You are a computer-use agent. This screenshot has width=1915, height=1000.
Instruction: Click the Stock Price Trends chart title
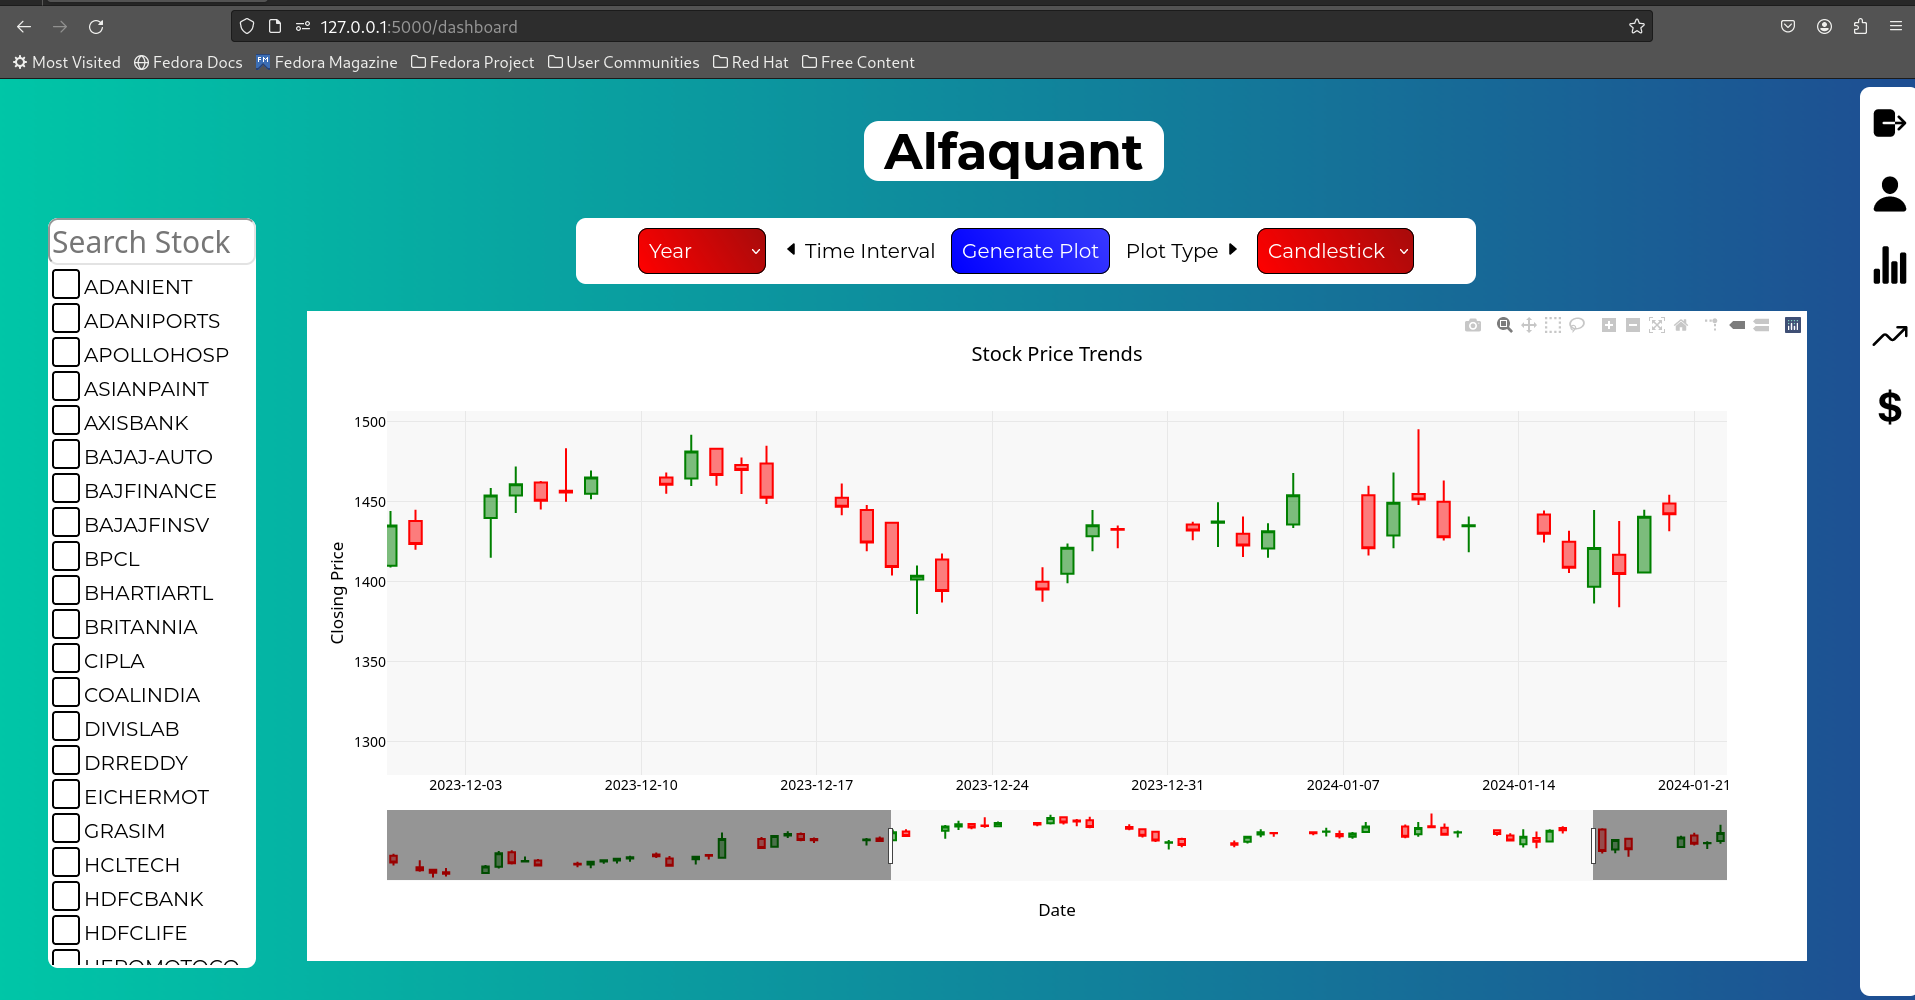1056,354
